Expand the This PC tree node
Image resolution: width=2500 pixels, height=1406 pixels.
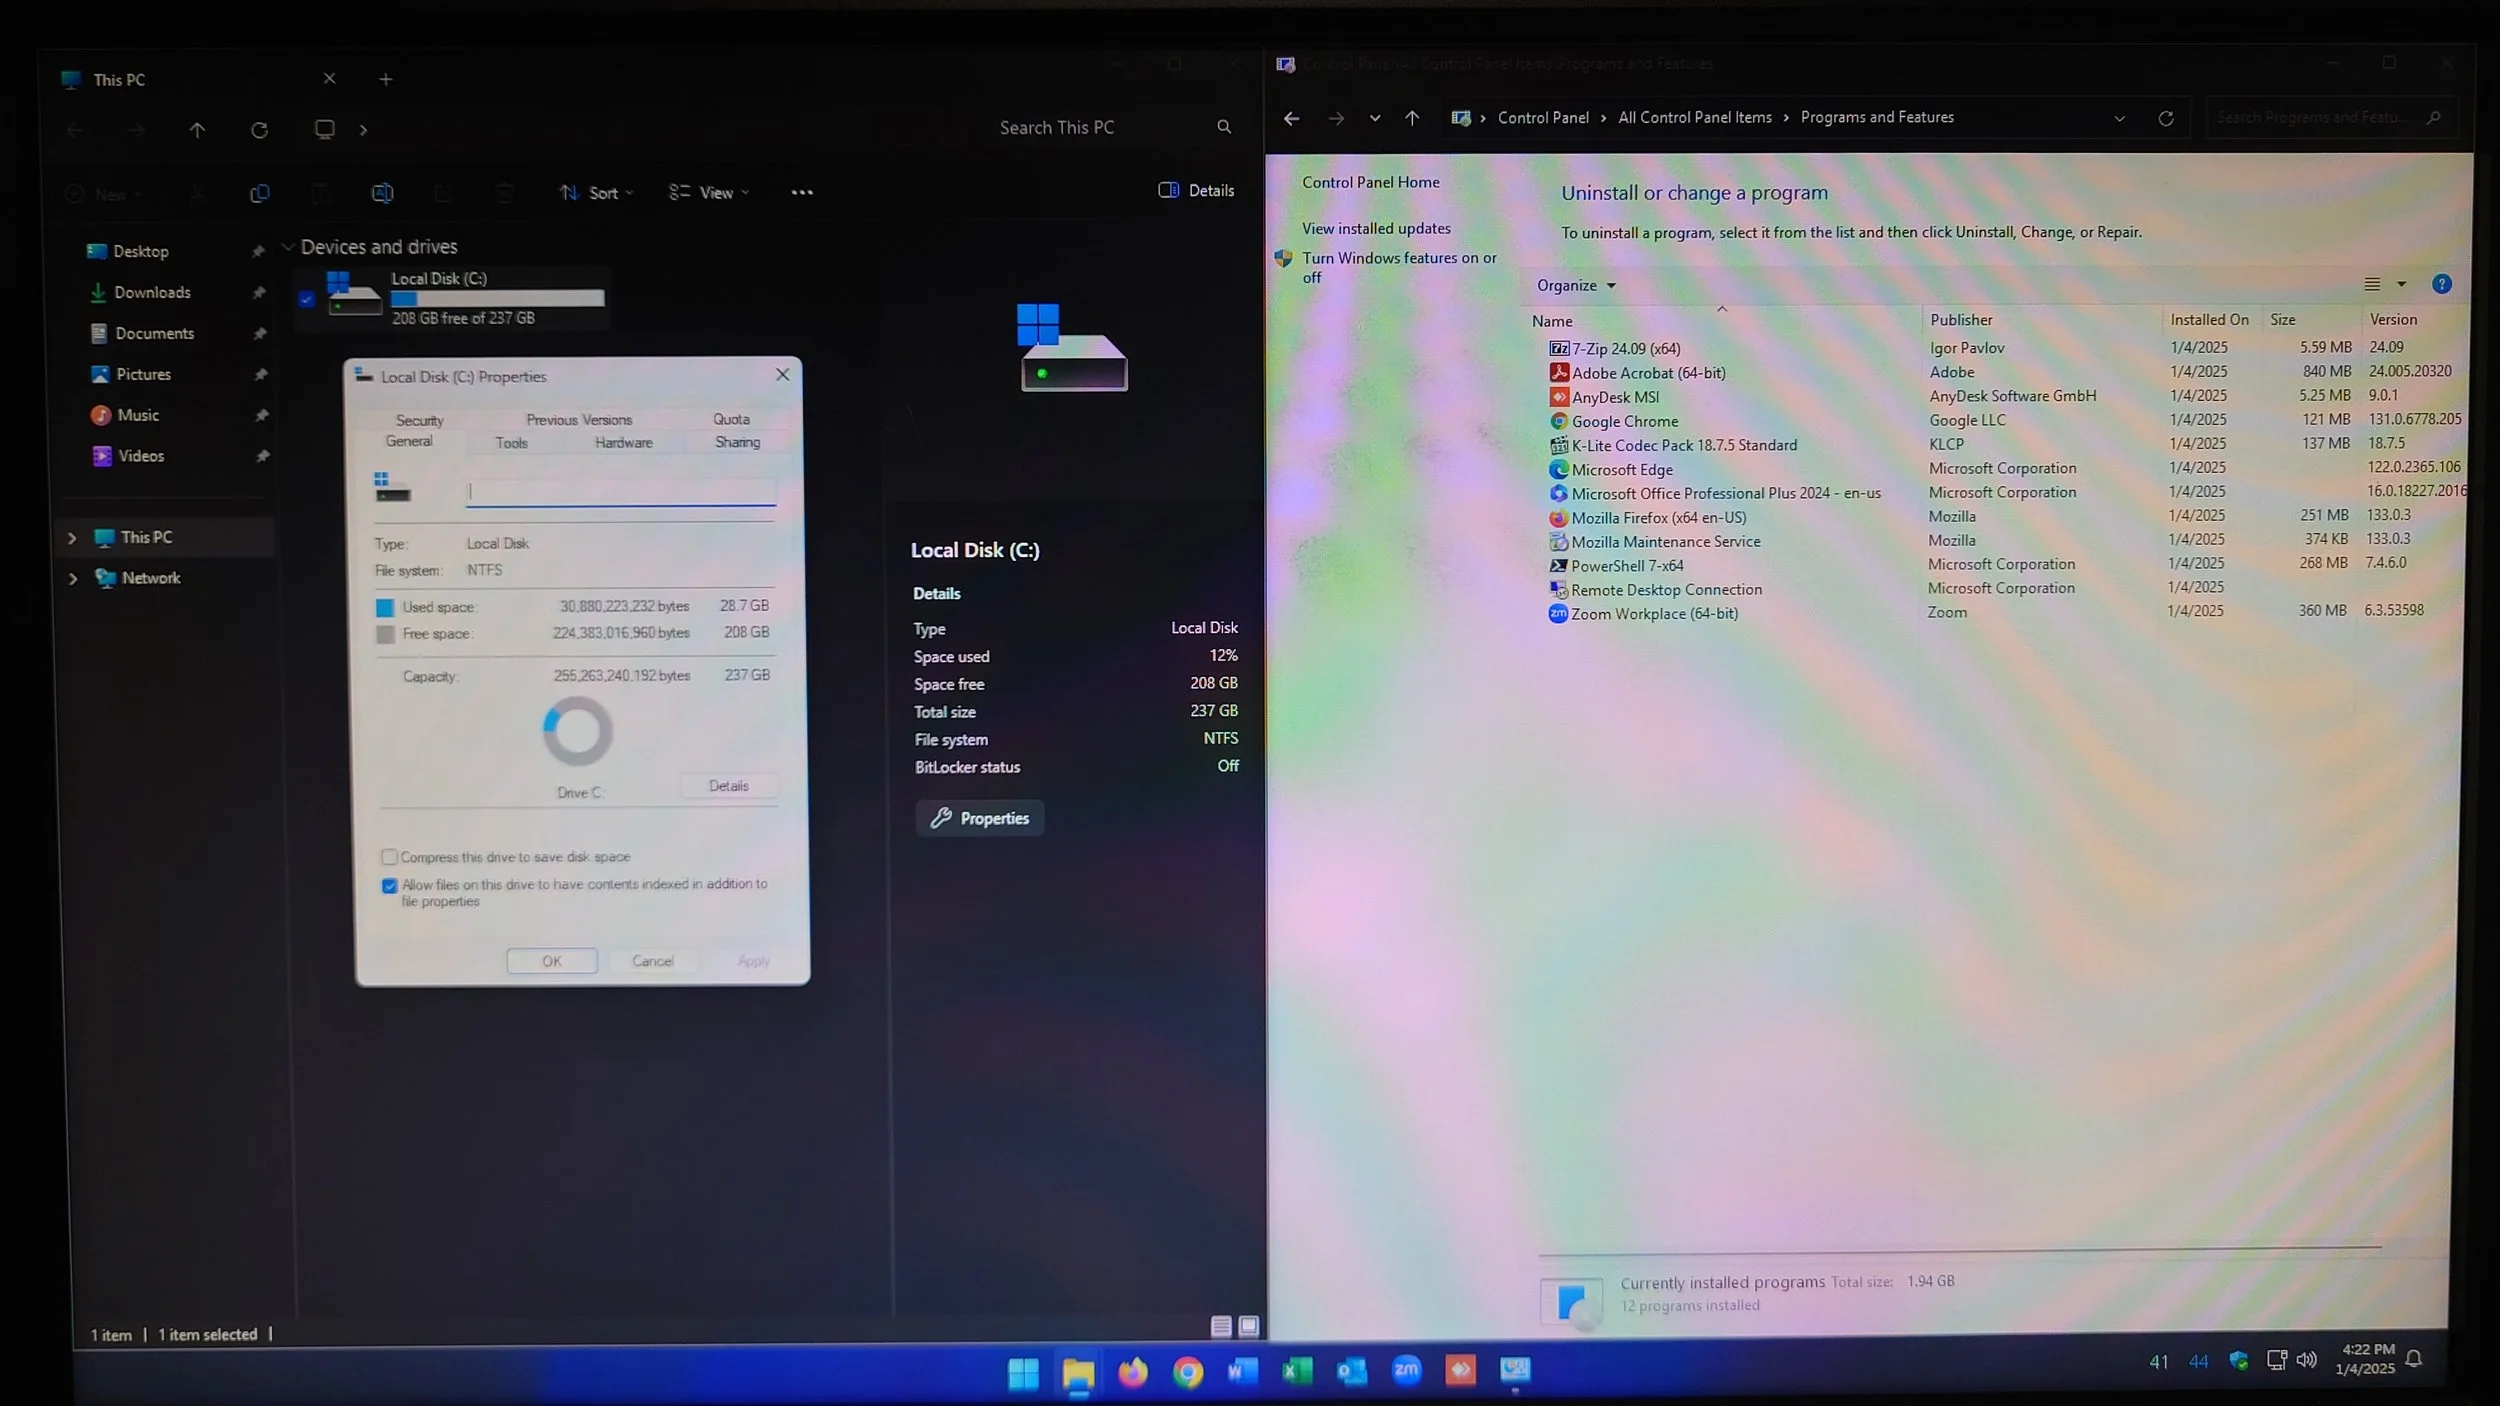click(x=72, y=538)
